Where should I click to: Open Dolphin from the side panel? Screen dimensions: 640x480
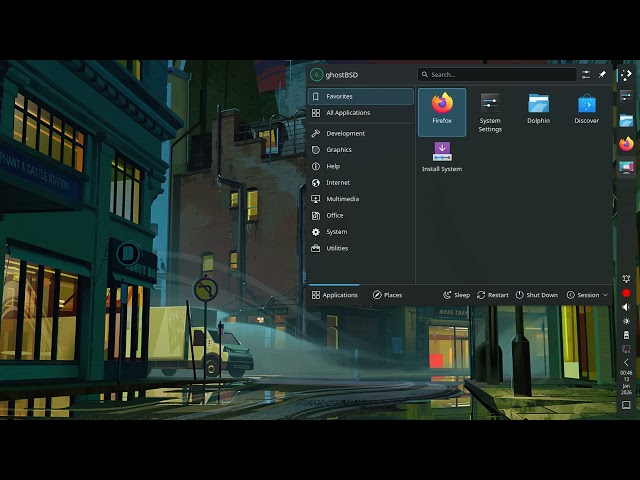click(626, 120)
